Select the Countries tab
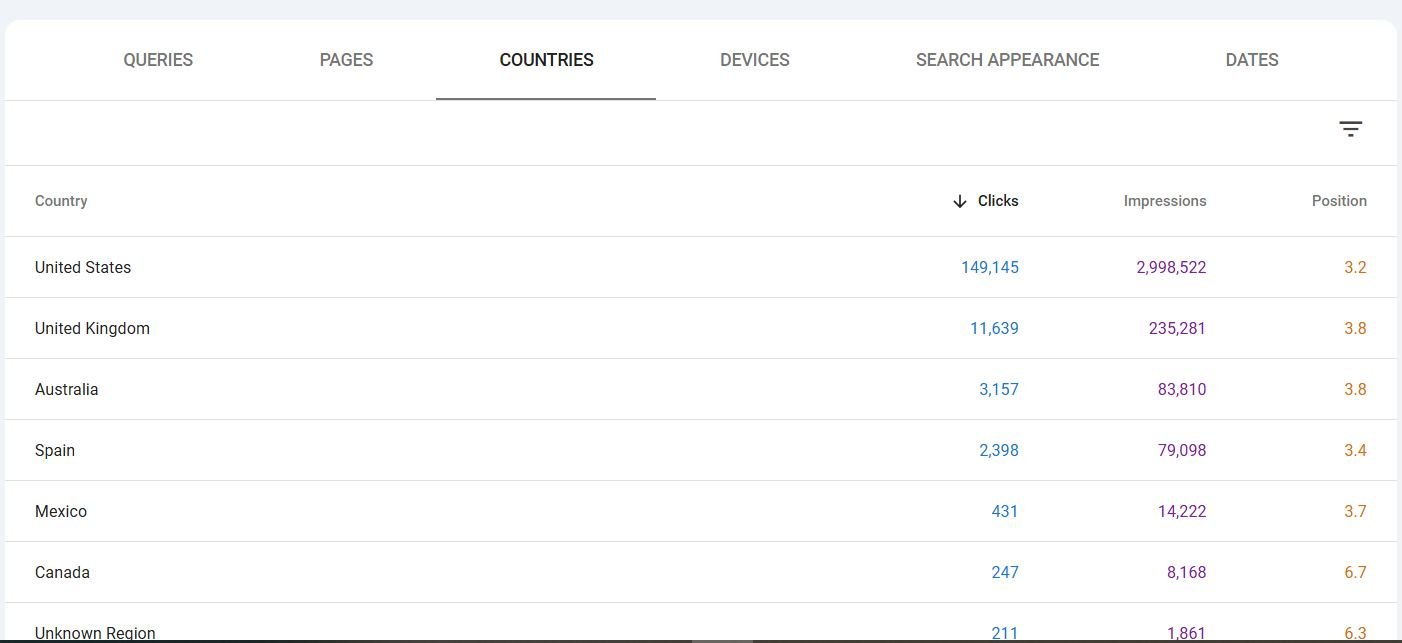This screenshot has width=1402, height=643. point(546,60)
